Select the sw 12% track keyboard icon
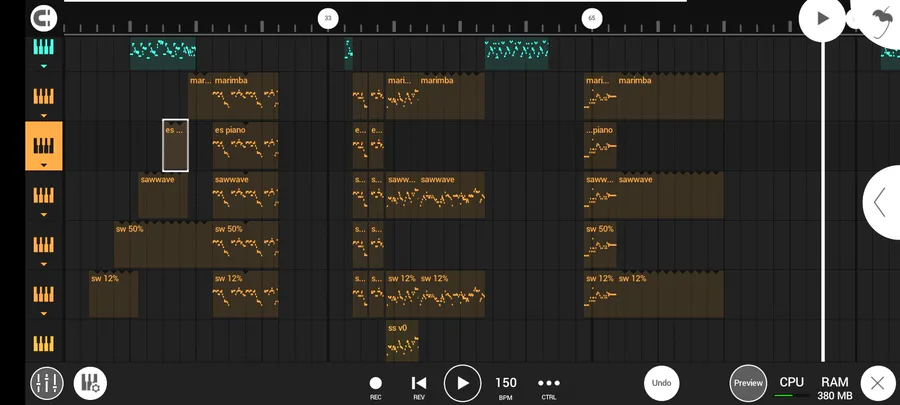 coord(44,294)
